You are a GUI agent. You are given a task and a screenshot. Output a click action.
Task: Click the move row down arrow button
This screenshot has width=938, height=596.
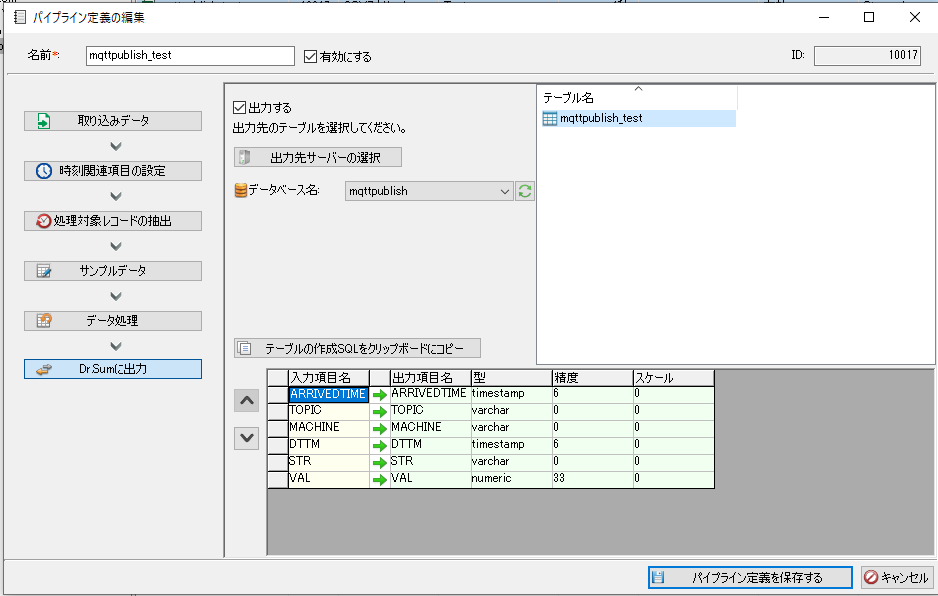coord(246,438)
